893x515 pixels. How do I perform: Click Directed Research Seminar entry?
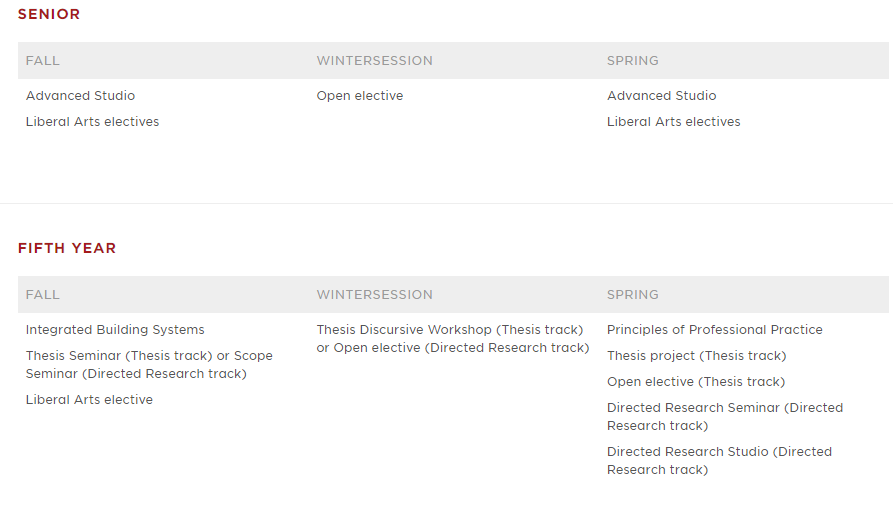tap(725, 417)
